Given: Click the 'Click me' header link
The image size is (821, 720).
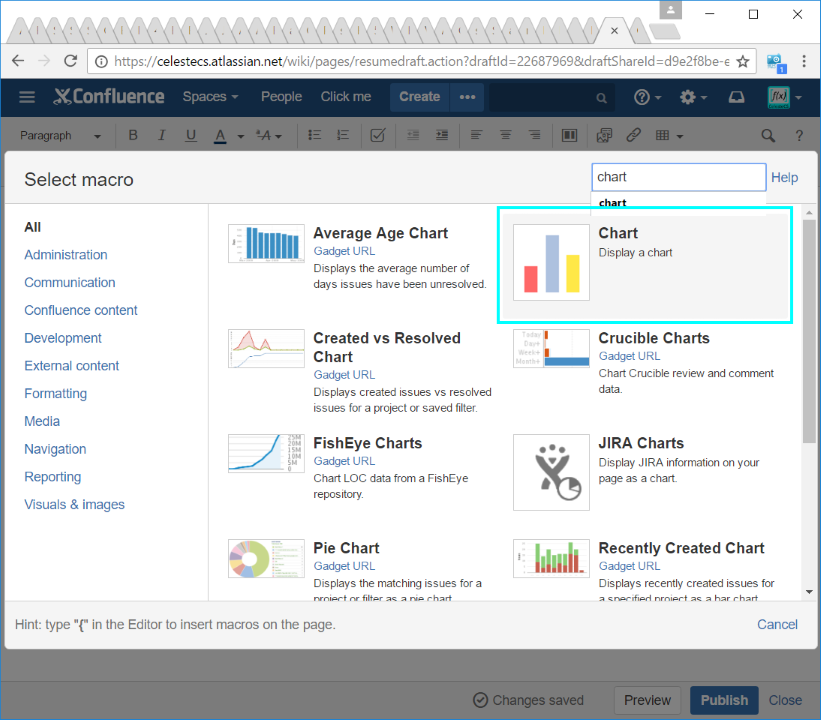Looking at the screenshot, I should (x=346, y=97).
